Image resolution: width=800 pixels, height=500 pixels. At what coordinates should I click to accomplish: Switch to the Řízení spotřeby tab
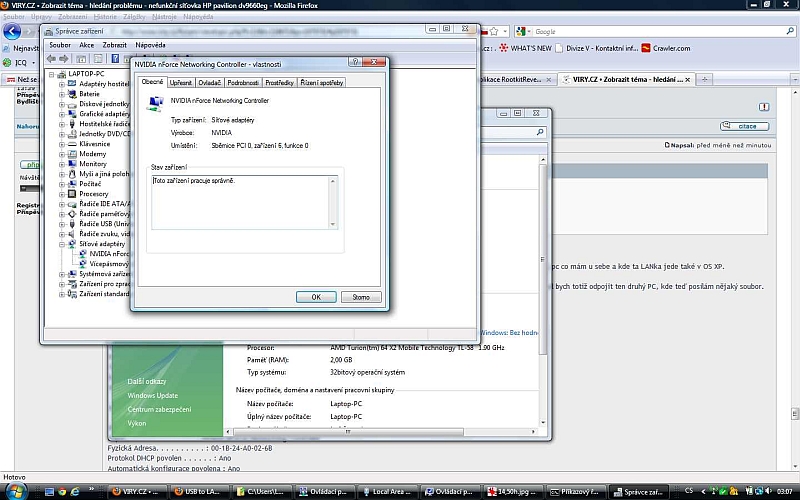pos(321,83)
